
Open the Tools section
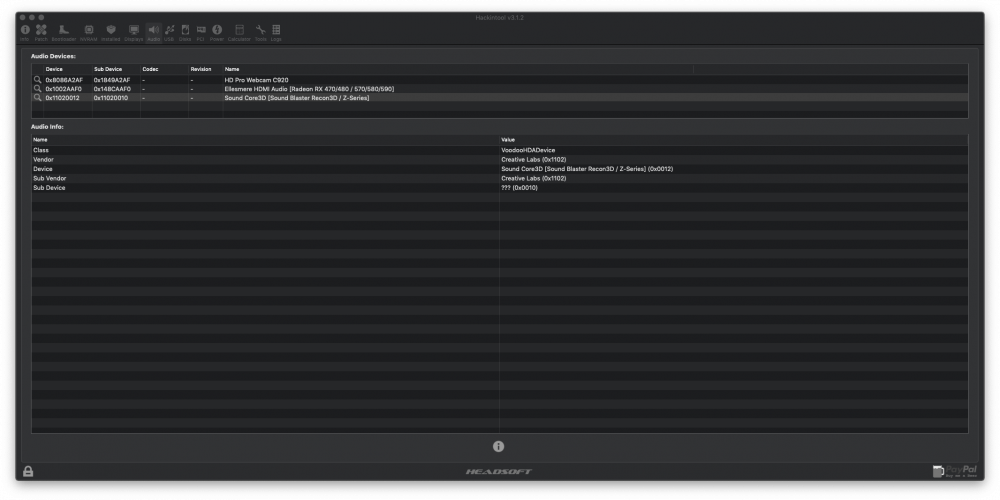(260, 33)
